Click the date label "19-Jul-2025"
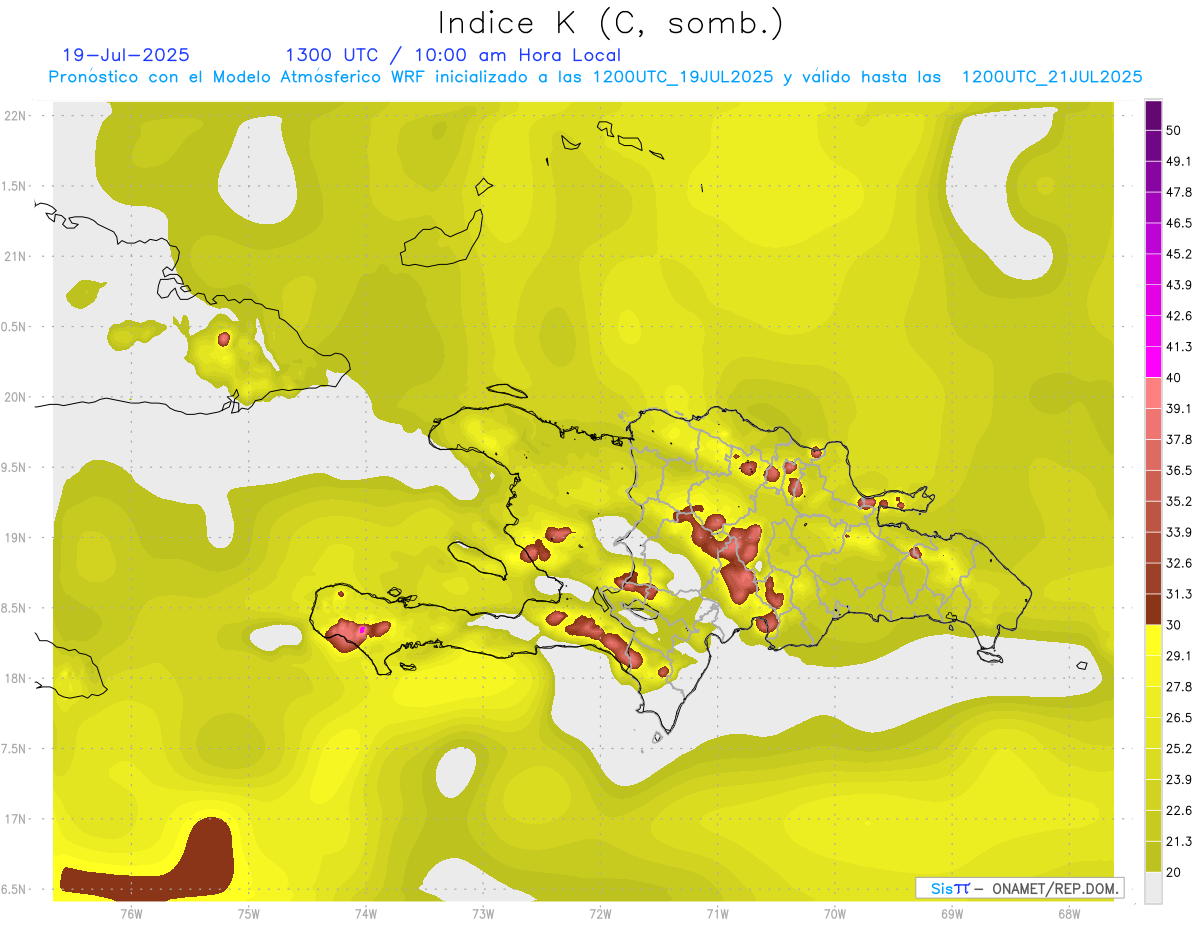Image resolution: width=1200 pixels, height=927 pixels. [x=126, y=55]
